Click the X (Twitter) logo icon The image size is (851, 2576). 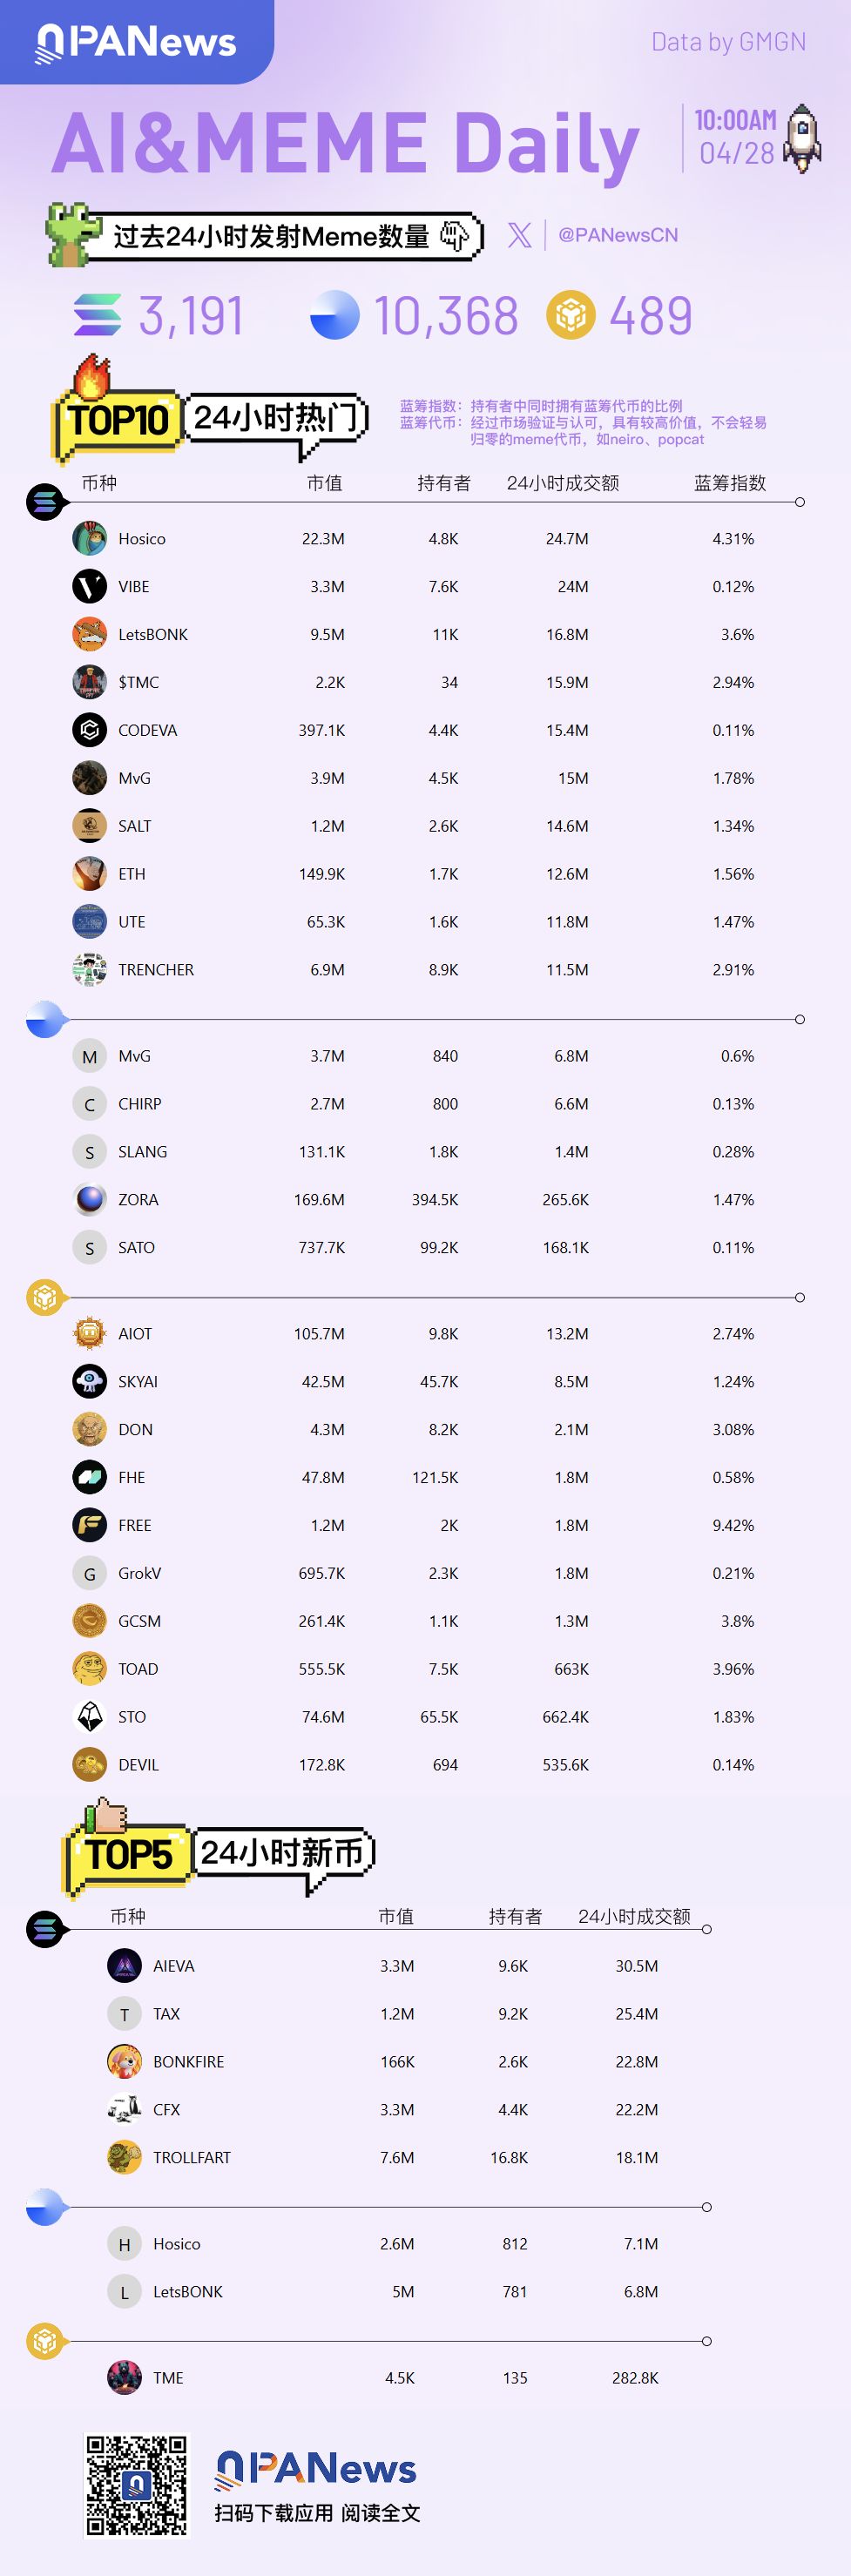519,235
